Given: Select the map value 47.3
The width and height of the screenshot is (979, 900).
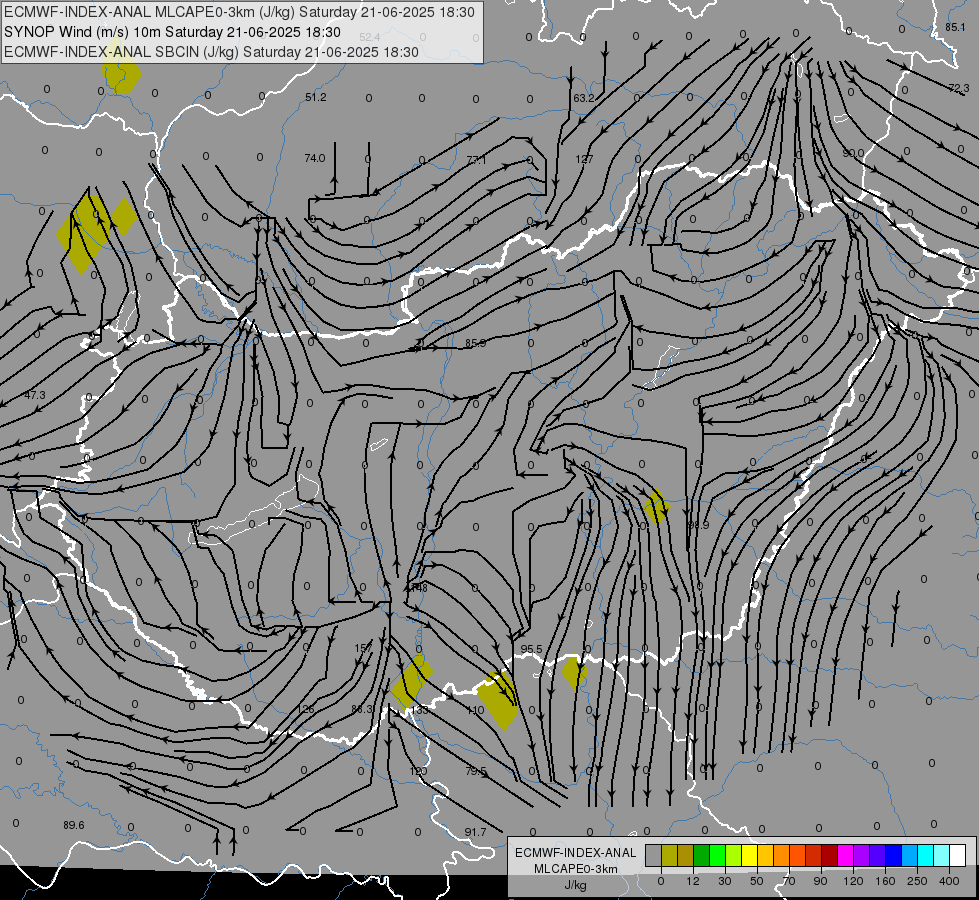Looking at the screenshot, I should pos(36,395).
